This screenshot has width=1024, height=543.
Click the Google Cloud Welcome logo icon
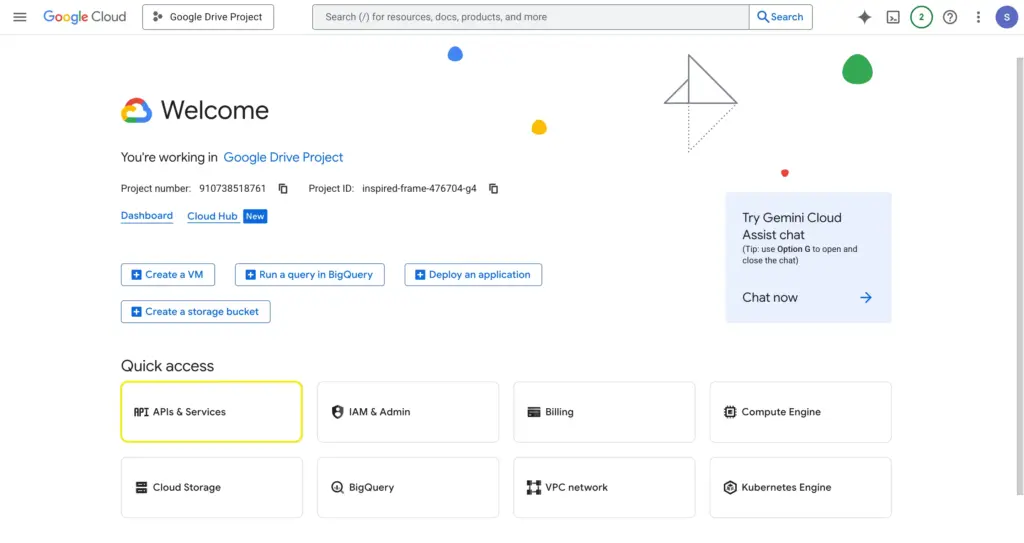pos(136,110)
